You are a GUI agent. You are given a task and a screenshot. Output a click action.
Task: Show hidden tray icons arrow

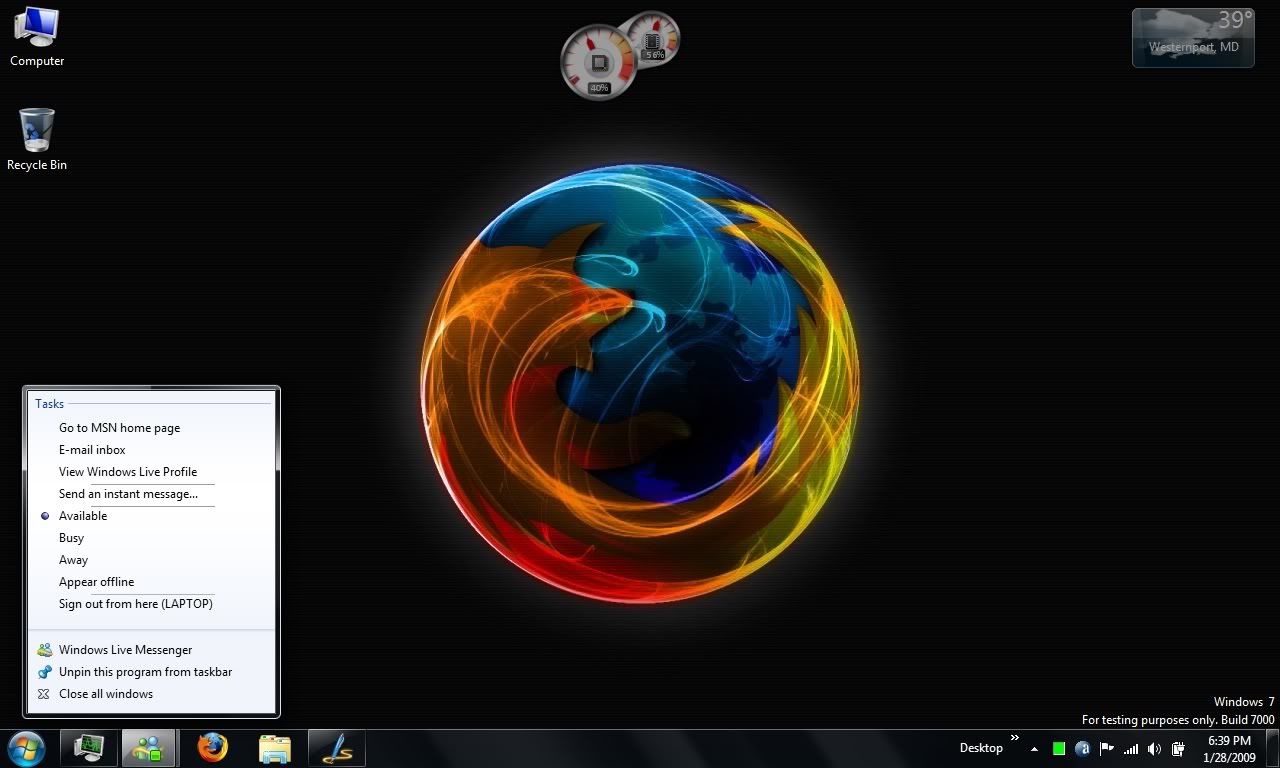coord(1034,749)
